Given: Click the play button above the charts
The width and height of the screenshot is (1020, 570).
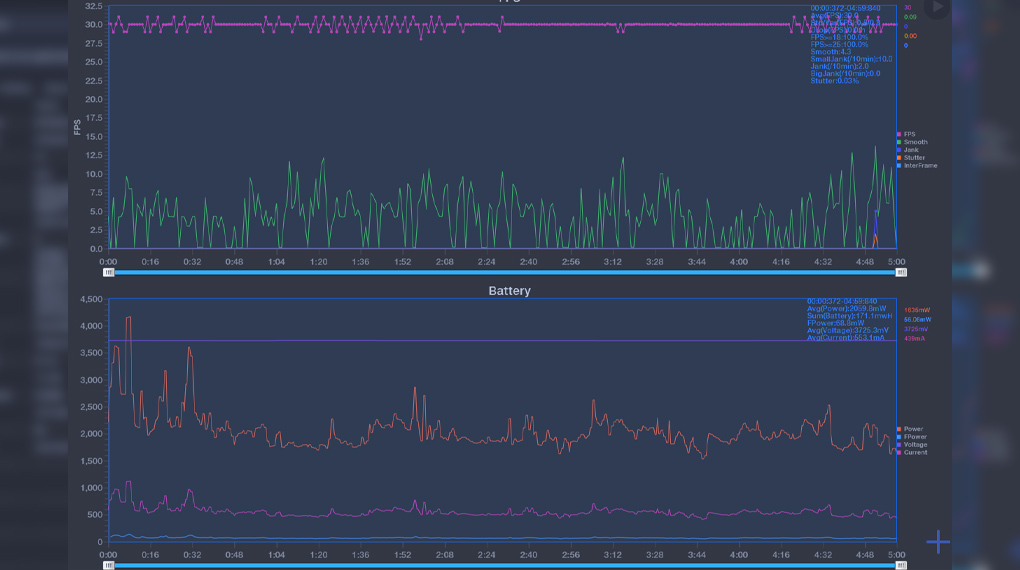Looking at the screenshot, I should coord(937,7).
